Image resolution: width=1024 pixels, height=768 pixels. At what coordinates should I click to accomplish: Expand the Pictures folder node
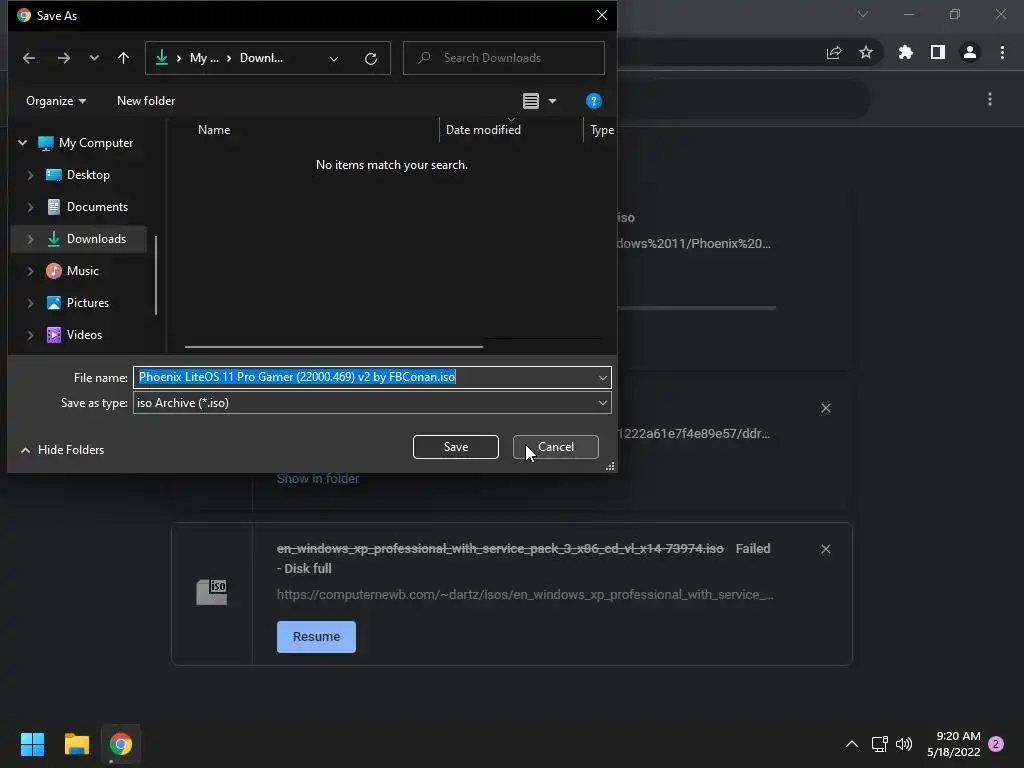30,303
